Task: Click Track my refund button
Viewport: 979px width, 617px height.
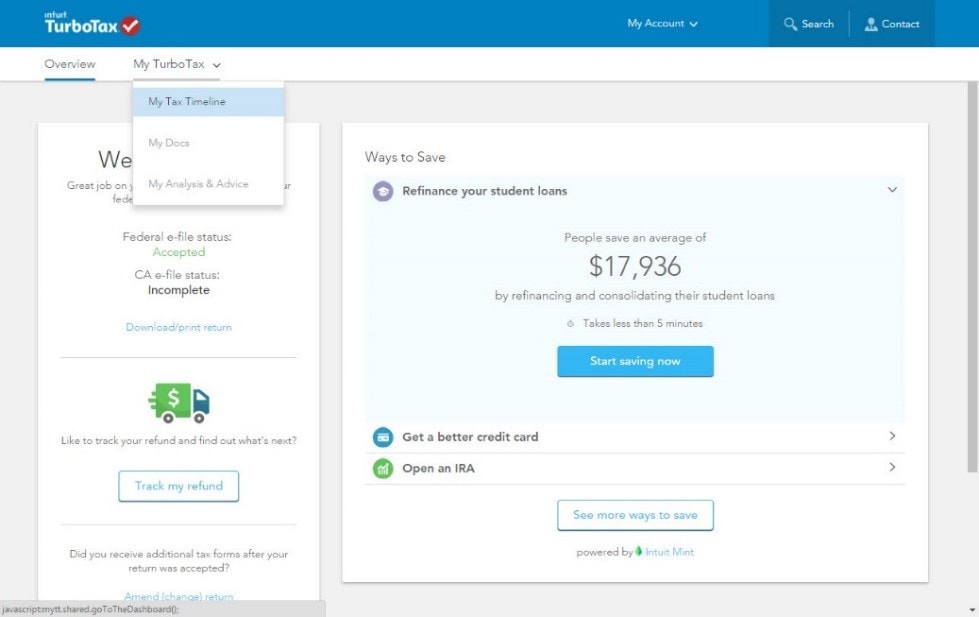Action: click(x=179, y=486)
